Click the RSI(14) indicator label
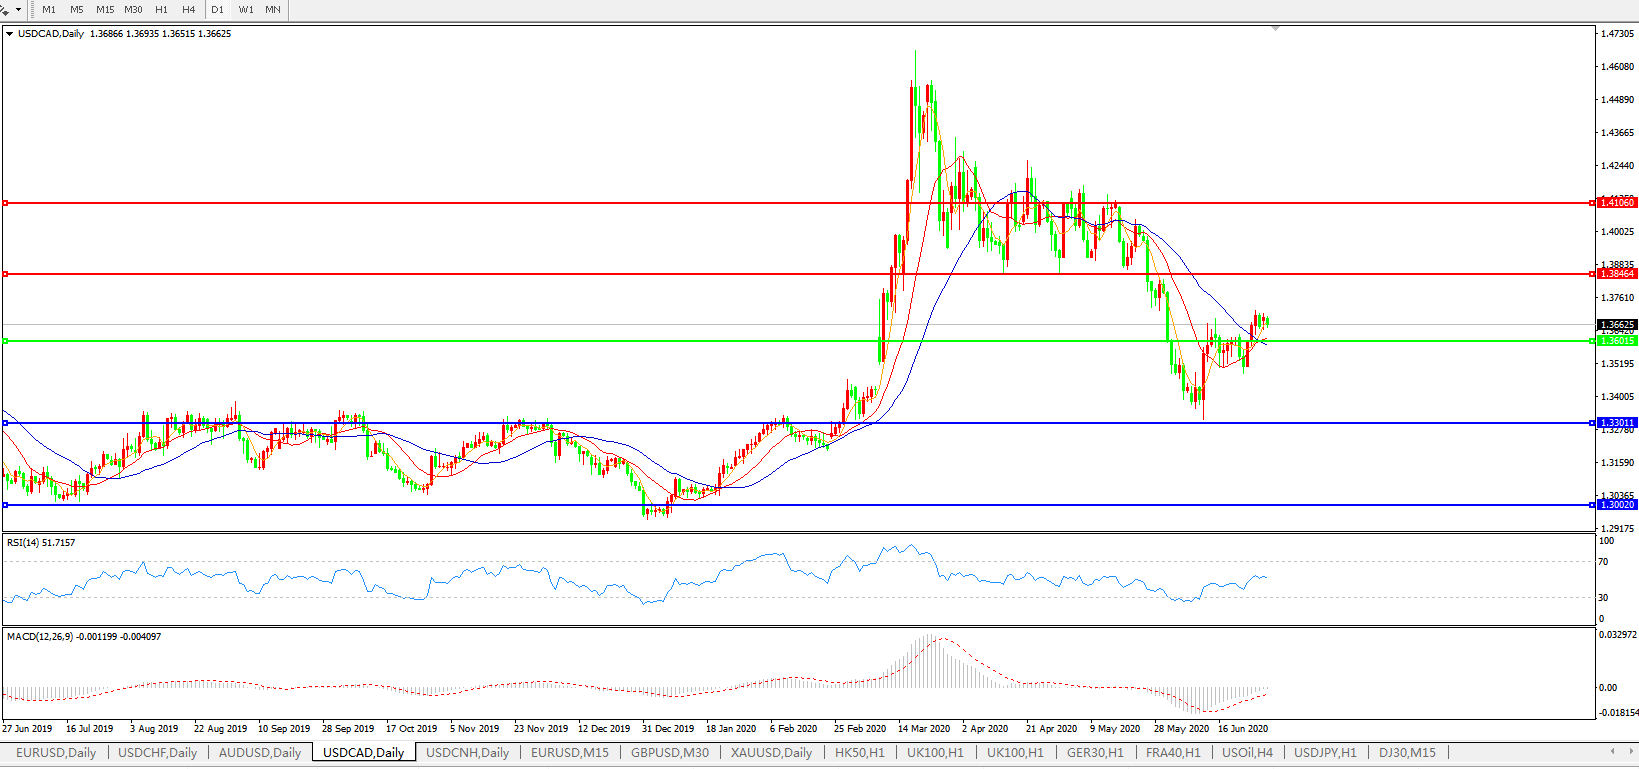Viewport: 1639px width, 769px height. (x=41, y=543)
